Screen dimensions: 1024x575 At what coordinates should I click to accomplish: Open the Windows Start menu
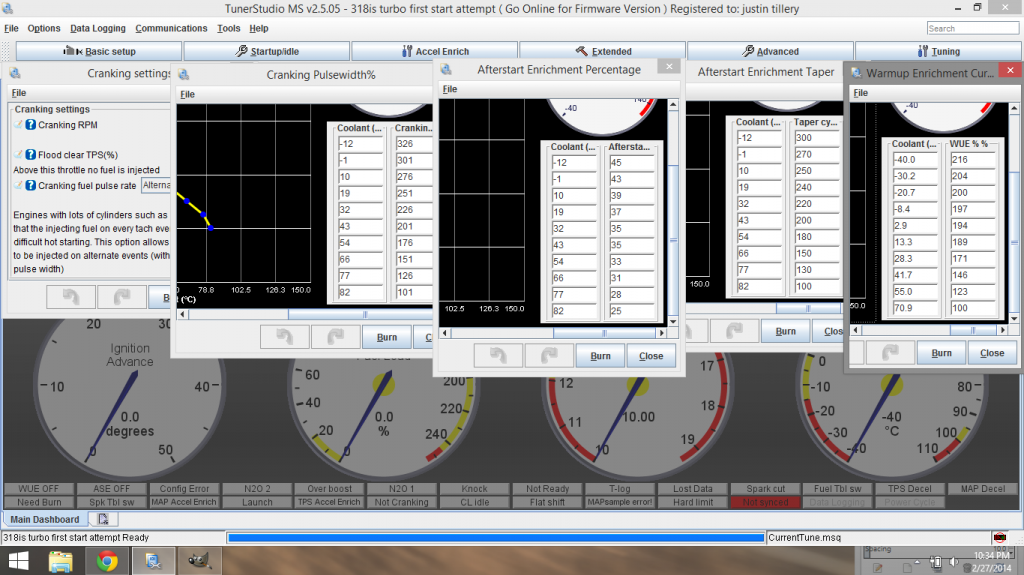18,561
